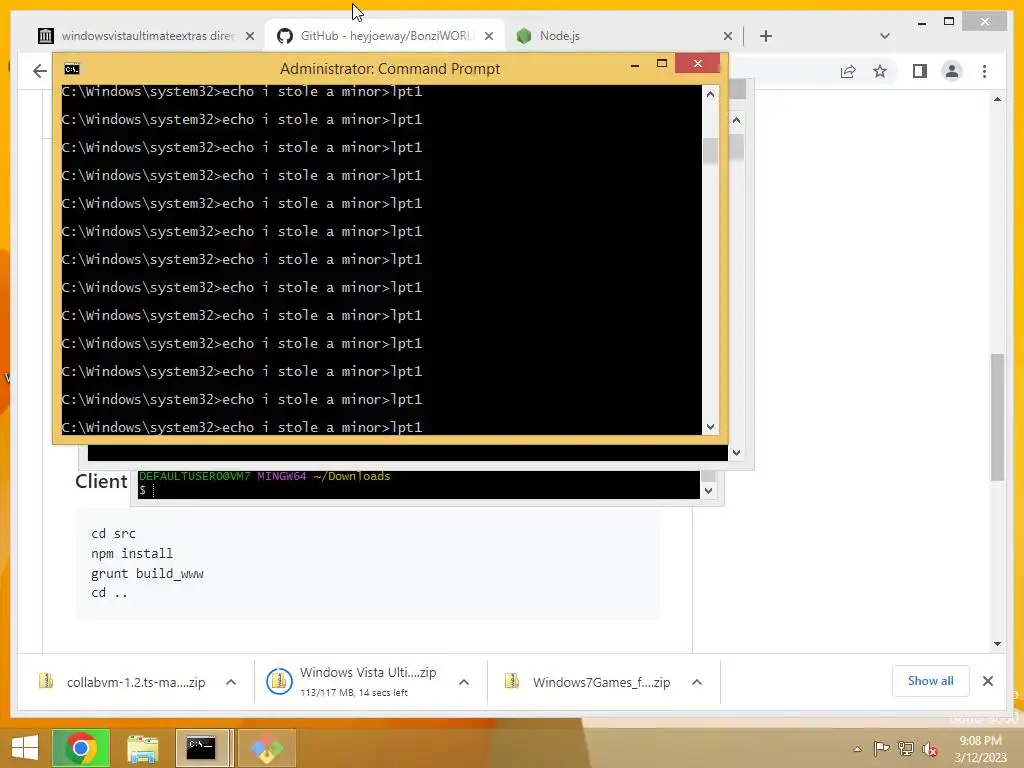Viewport: 1024px width, 768px height.
Task: Open File Explorer from taskbar
Action: (142, 748)
